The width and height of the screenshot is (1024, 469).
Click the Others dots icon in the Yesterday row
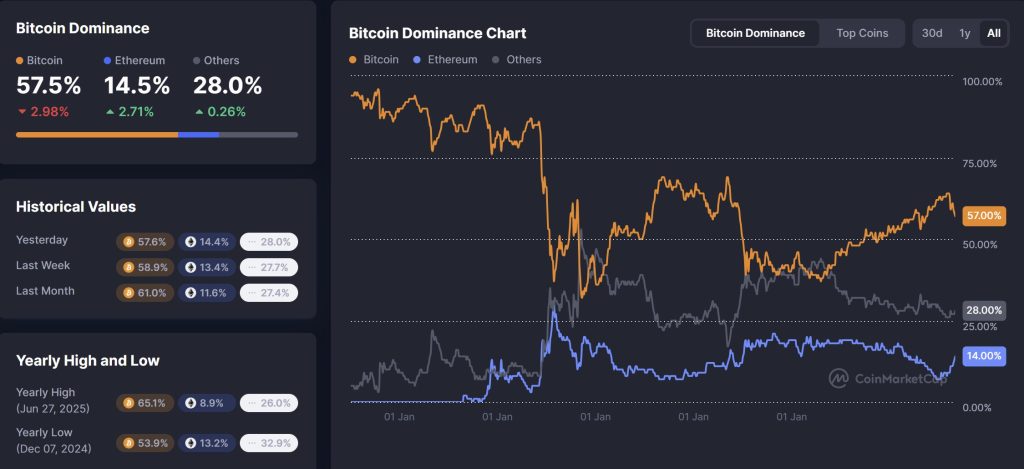[252, 242]
